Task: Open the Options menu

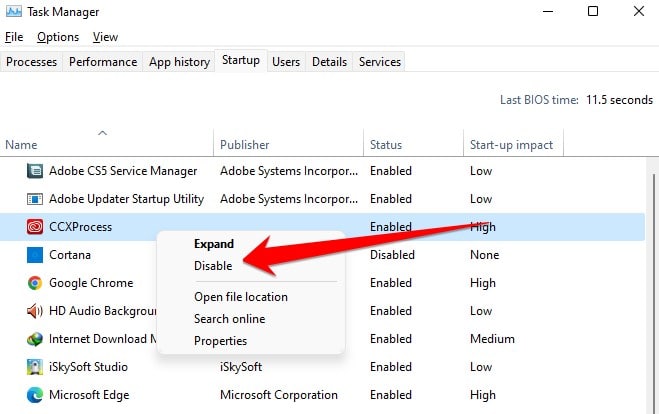Action: [x=58, y=37]
